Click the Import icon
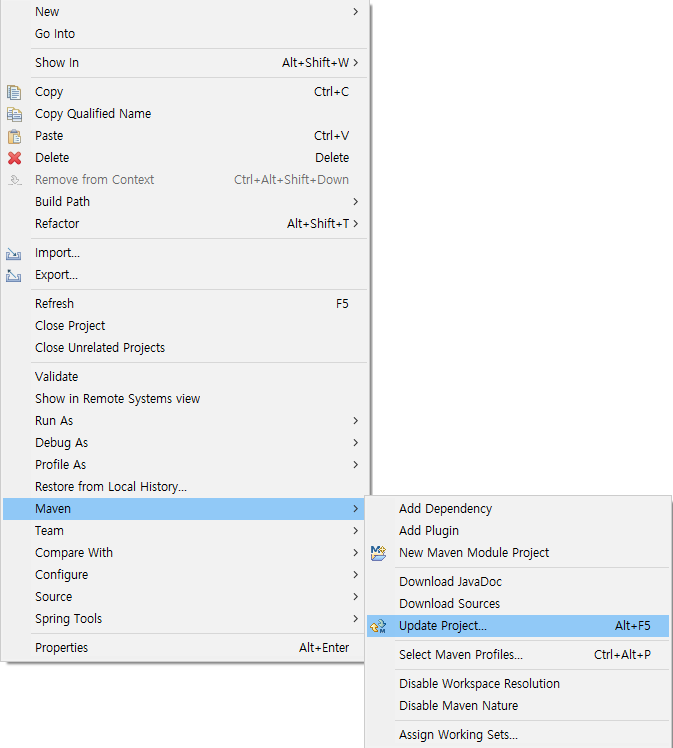Viewport: 673px width, 748px height. click(13, 253)
